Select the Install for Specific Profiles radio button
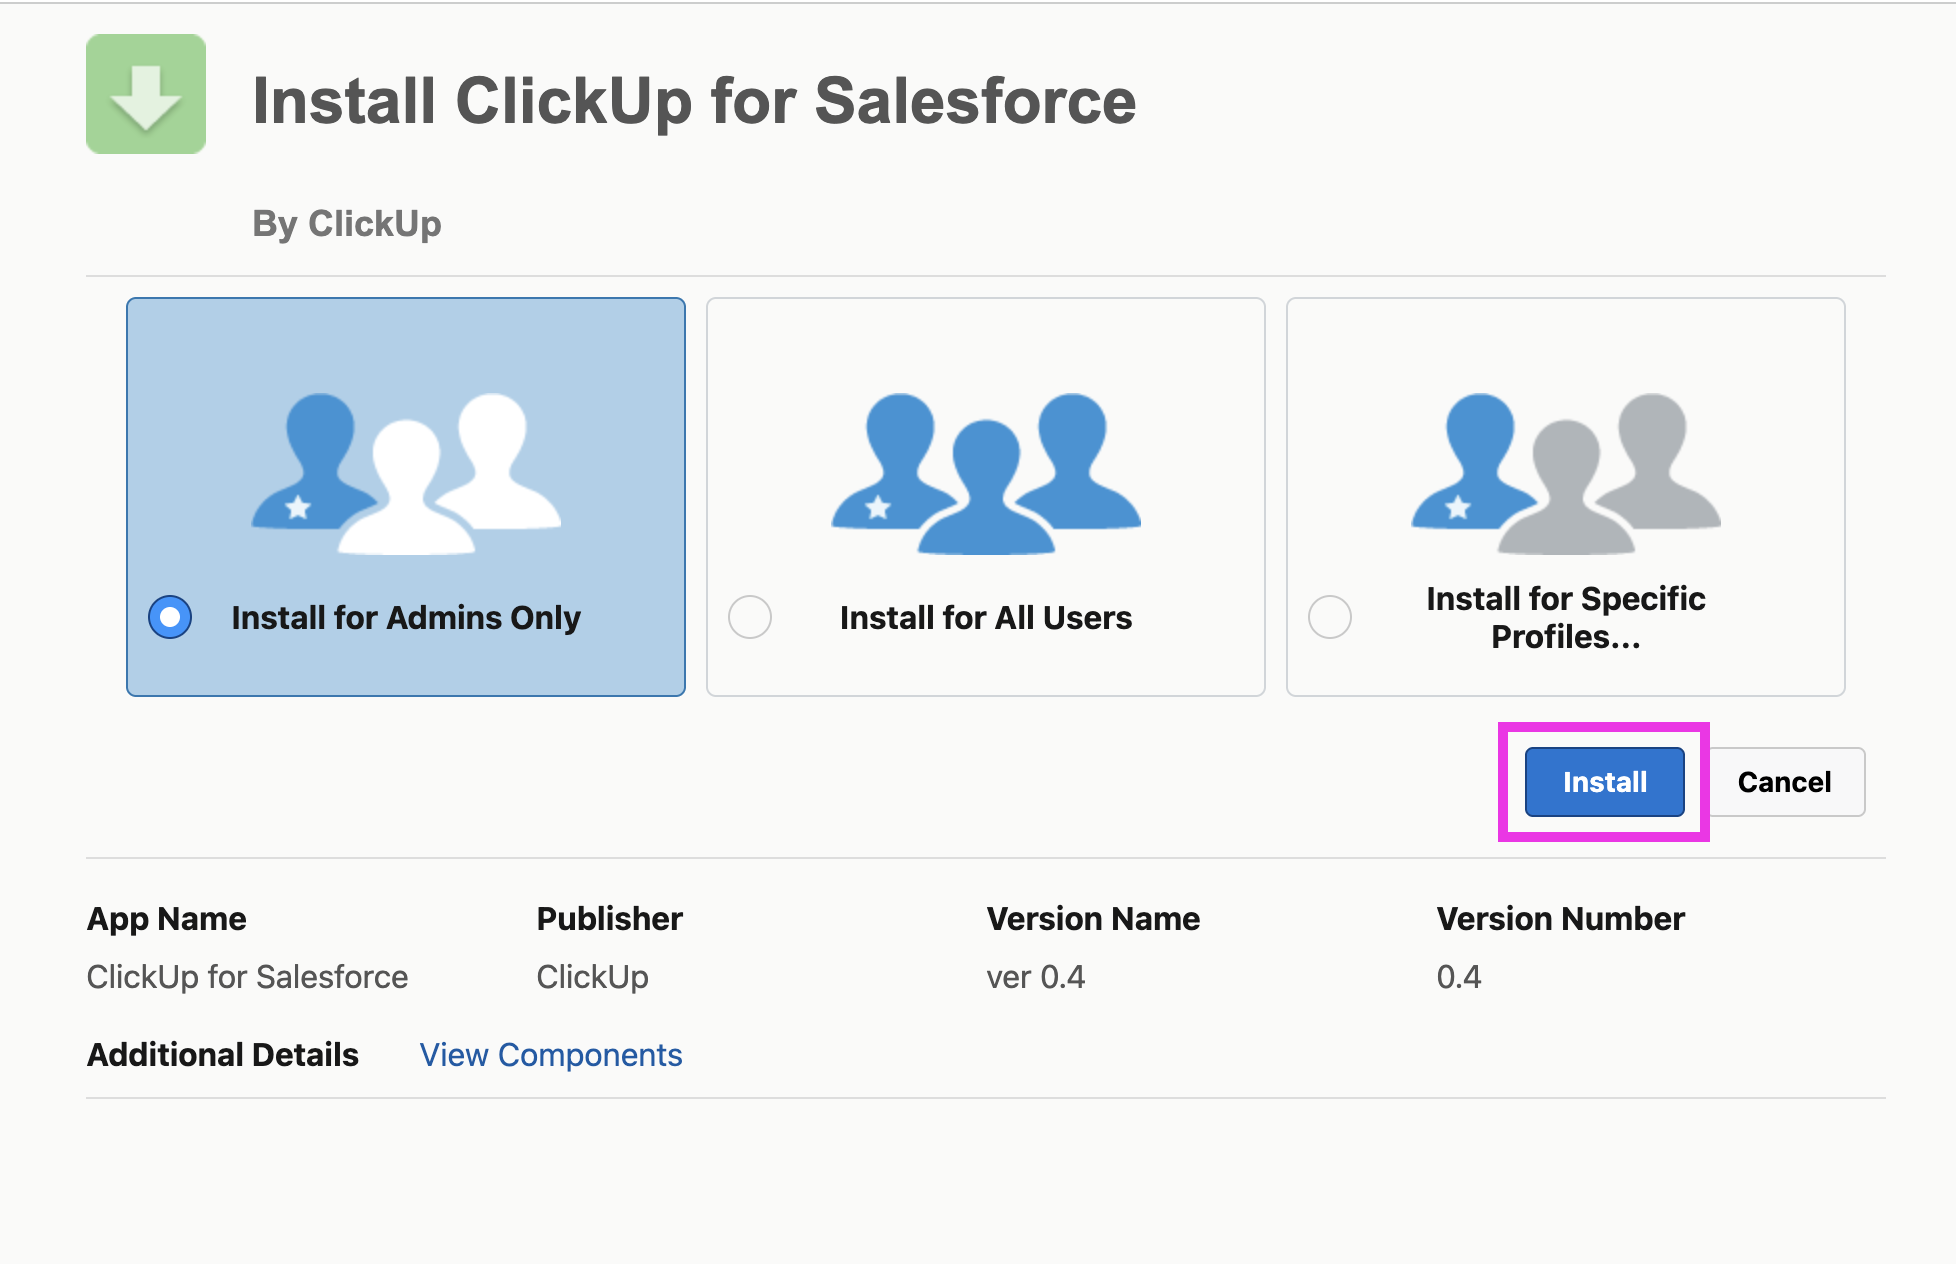The image size is (1956, 1264). coord(1330,617)
